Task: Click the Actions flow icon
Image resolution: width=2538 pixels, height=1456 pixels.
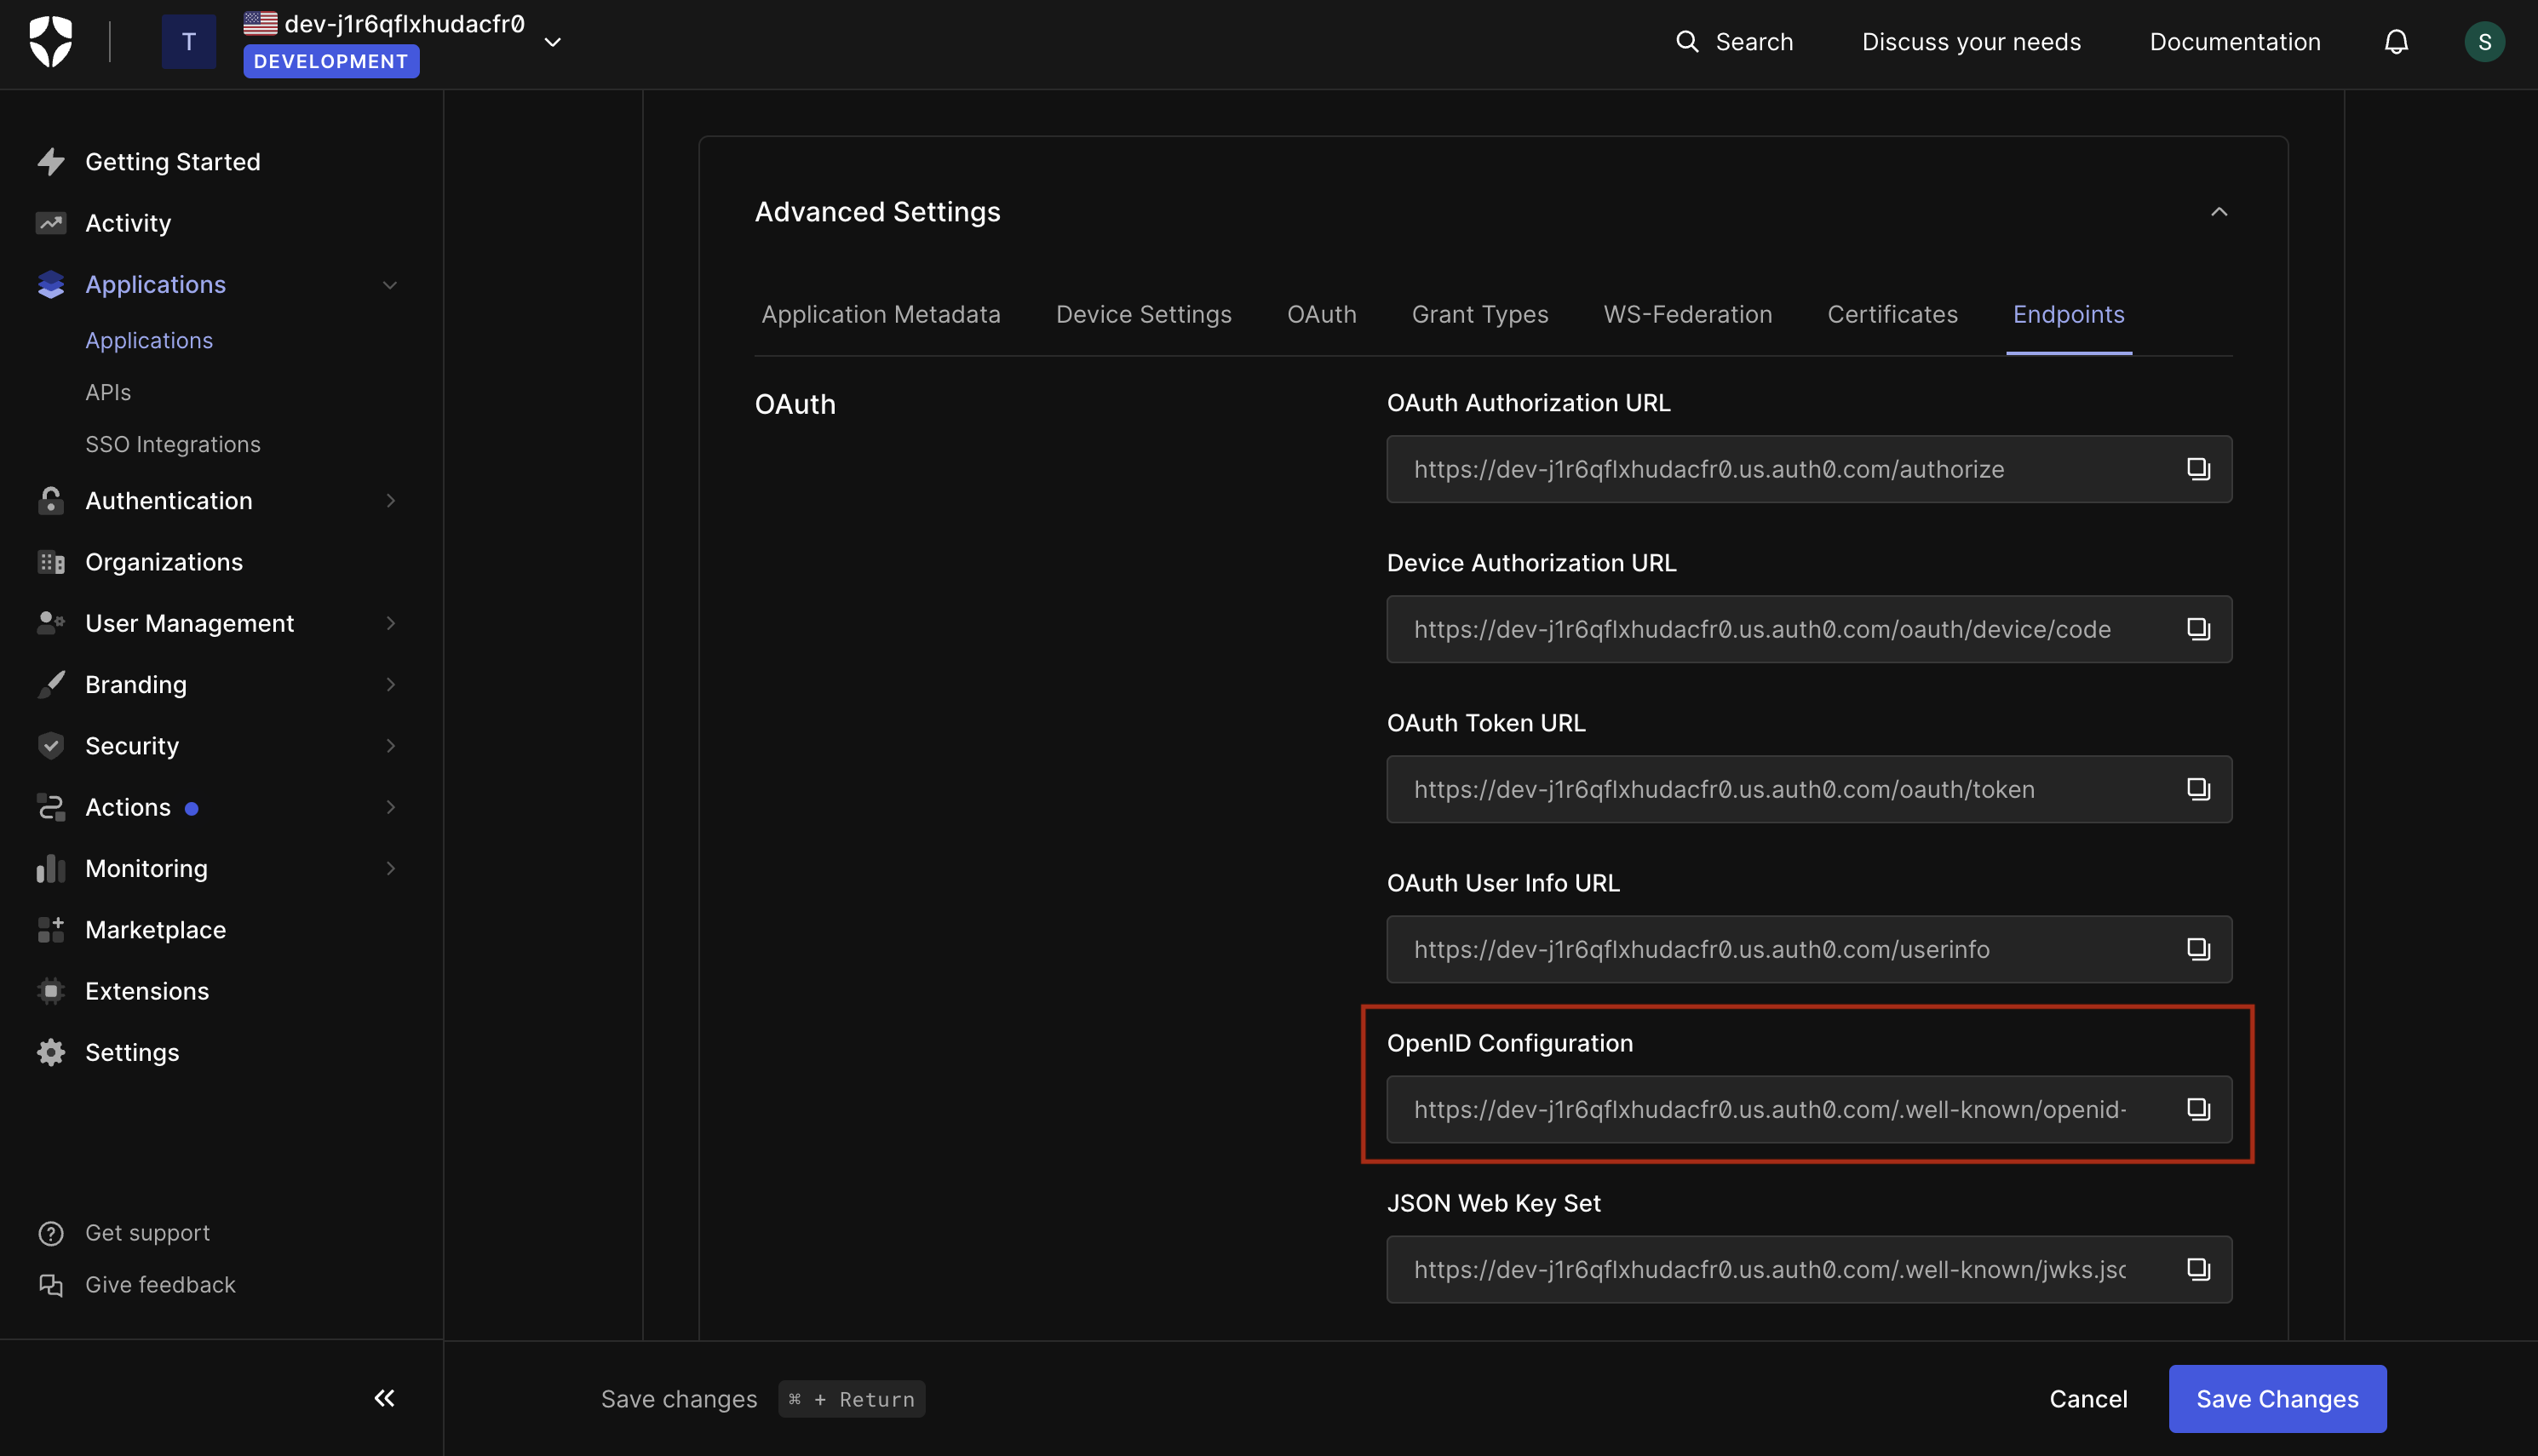Action: click(51, 807)
